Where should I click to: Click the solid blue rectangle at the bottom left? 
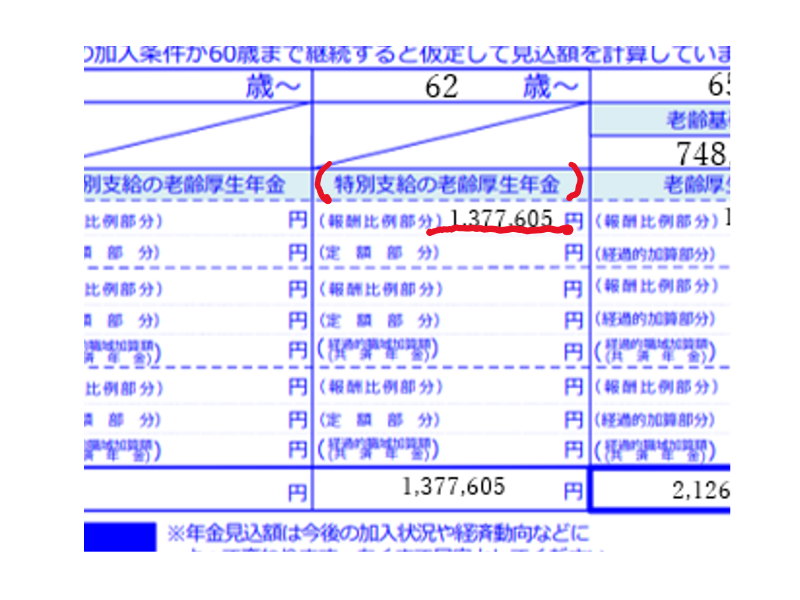[x=119, y=535]
